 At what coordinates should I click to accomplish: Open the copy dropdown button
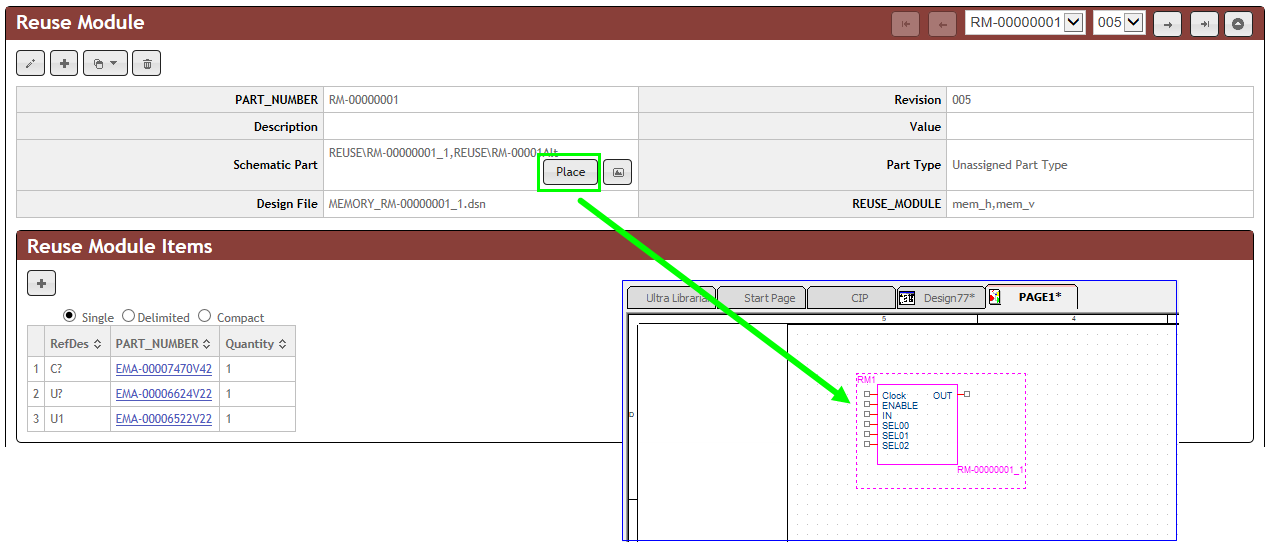click(x=105, y=63)
